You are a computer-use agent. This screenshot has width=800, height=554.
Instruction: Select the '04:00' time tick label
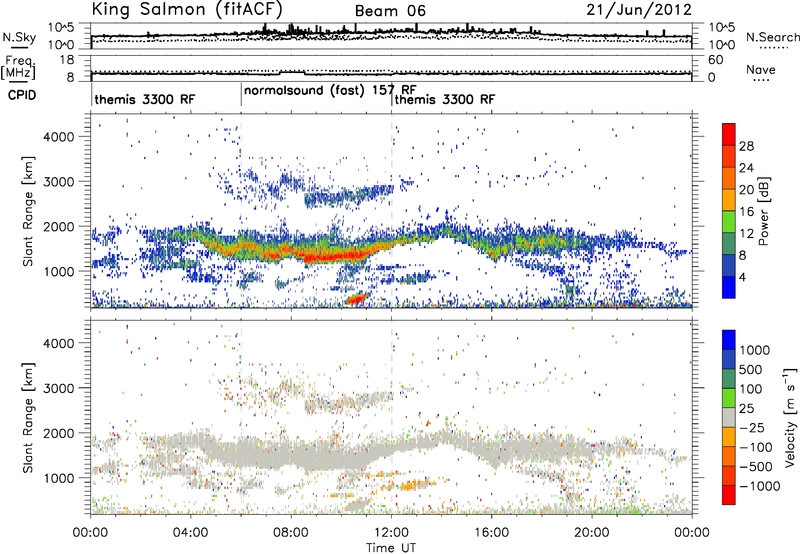click(x=190, y=533)
